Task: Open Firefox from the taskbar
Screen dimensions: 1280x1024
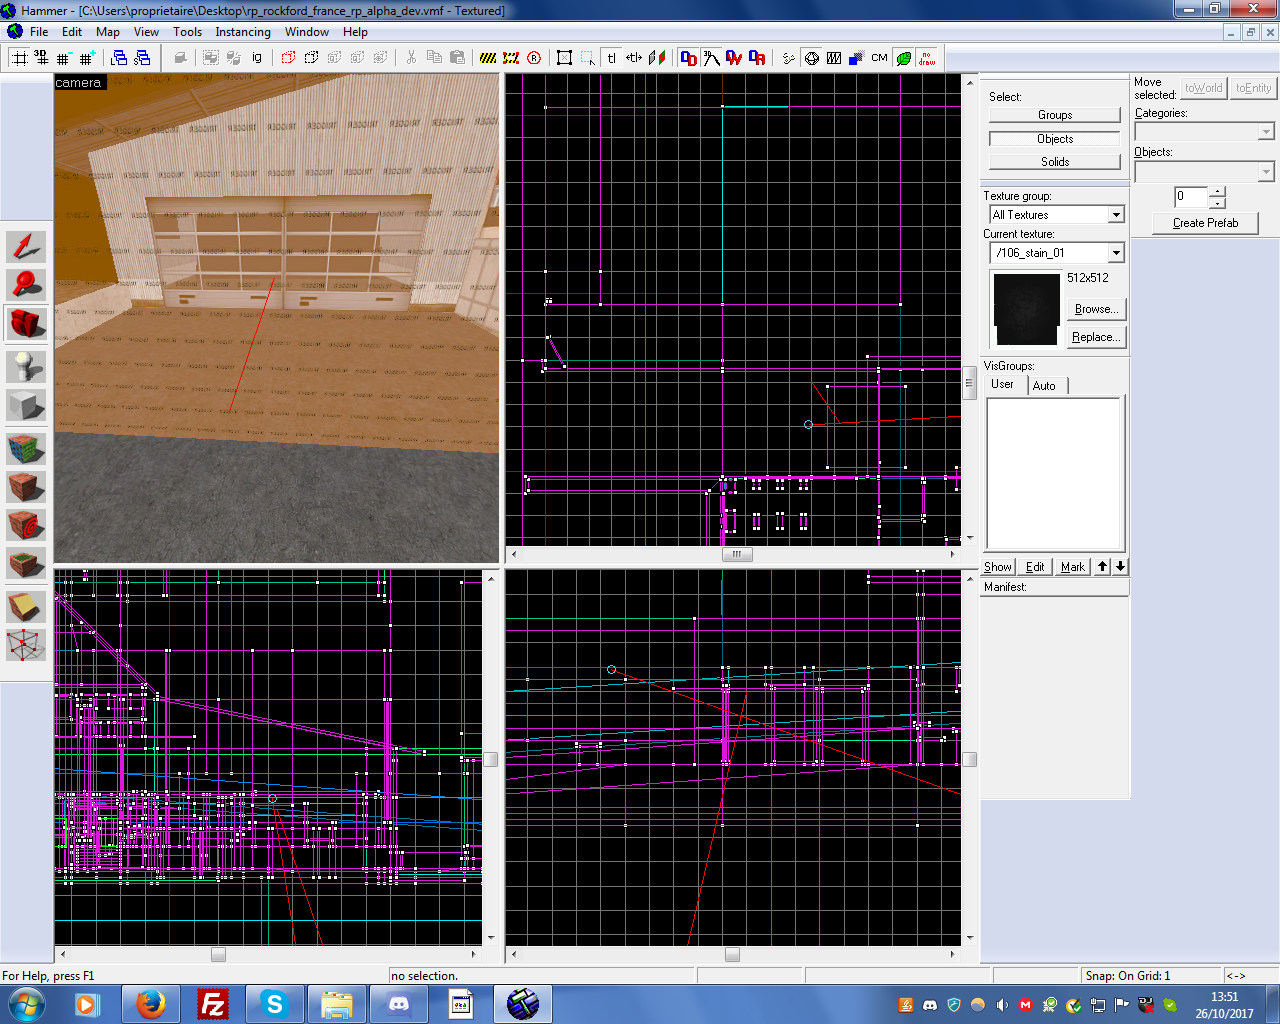Action: 151,1004
